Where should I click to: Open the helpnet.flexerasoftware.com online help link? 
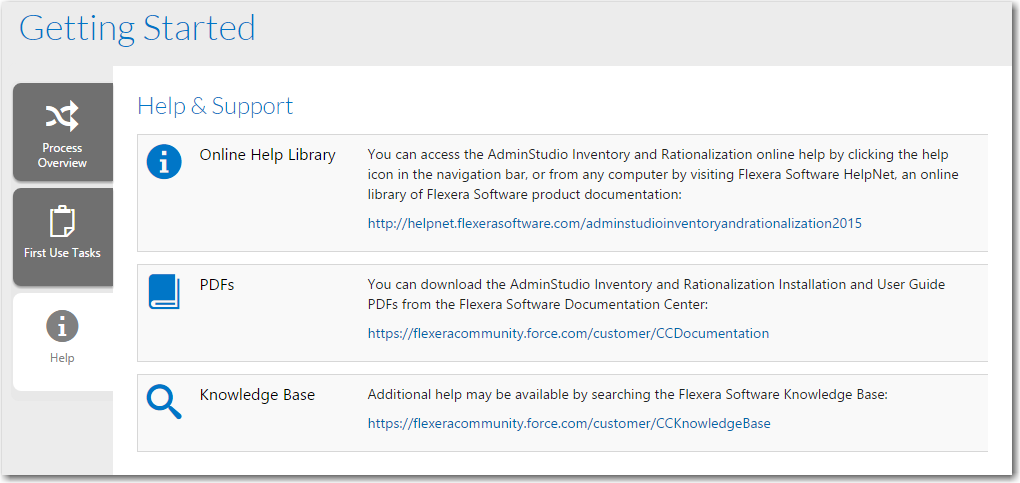tap(615, 223)
